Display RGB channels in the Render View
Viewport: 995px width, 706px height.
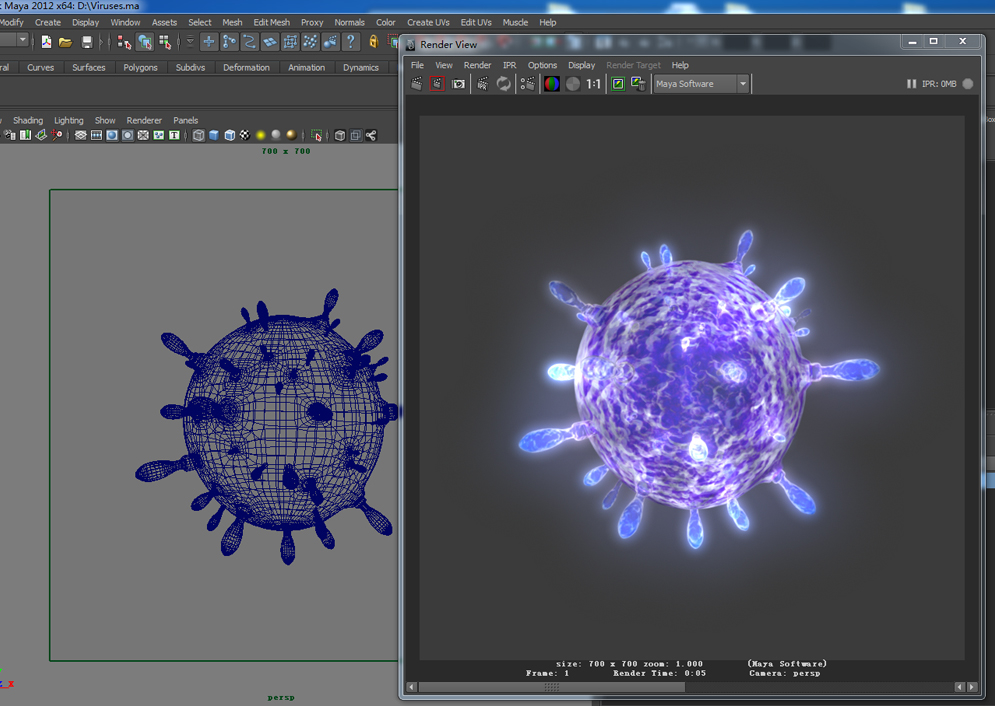click(551, 83)
